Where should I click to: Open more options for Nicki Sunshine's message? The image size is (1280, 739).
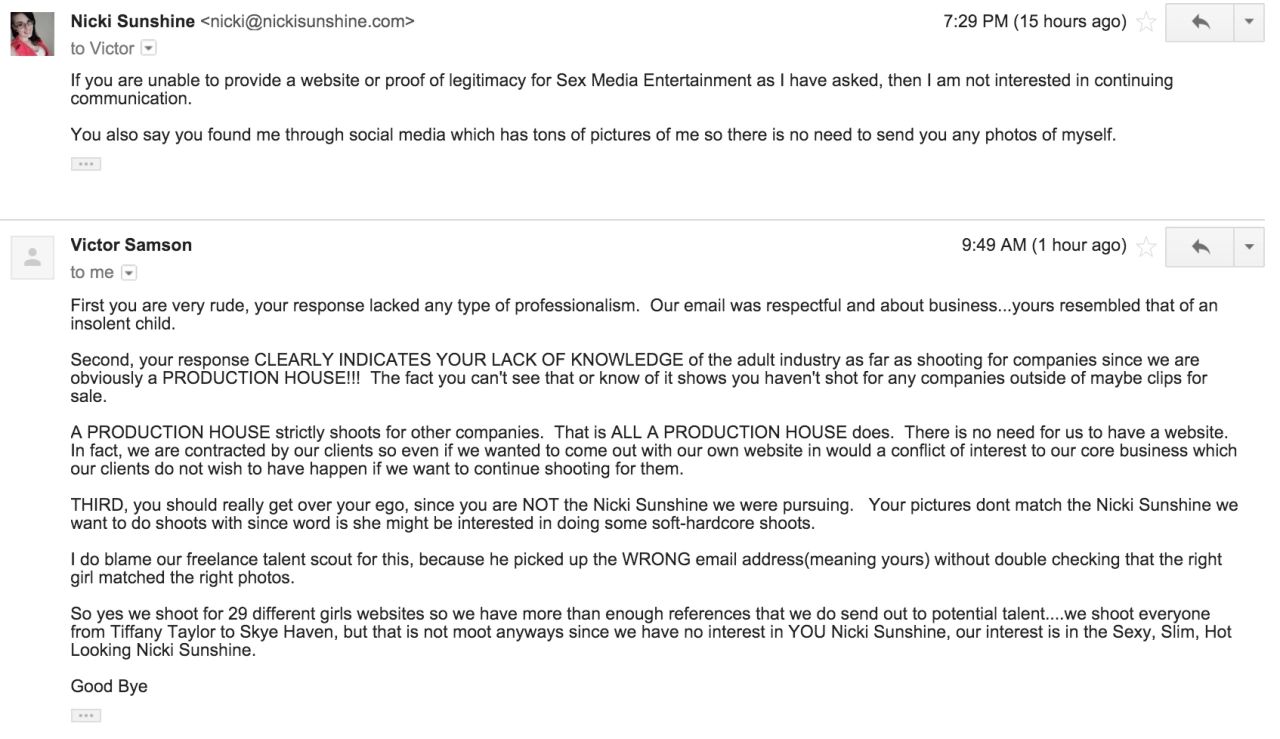coord(1249,22)
